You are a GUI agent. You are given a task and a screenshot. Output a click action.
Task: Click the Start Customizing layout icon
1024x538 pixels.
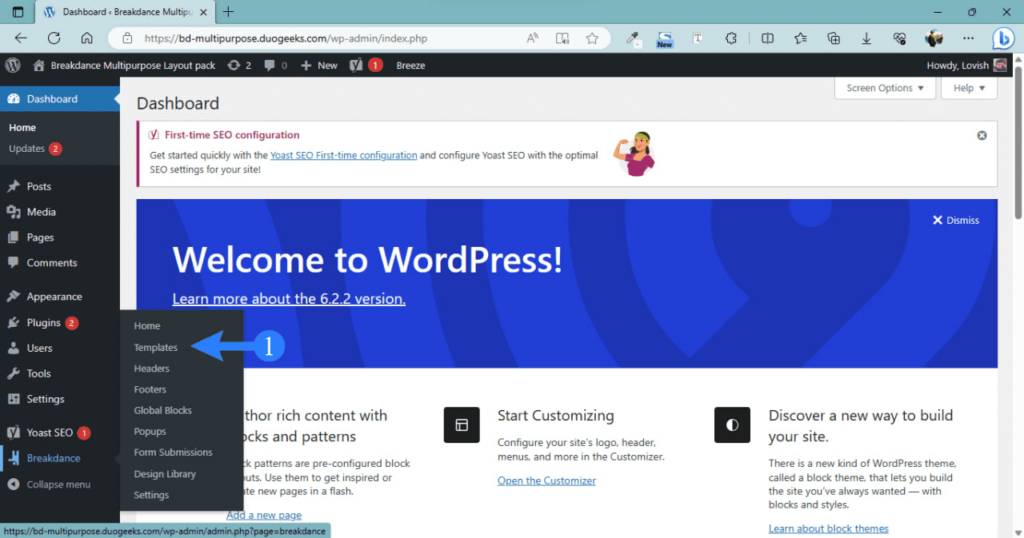pos(462,425)
